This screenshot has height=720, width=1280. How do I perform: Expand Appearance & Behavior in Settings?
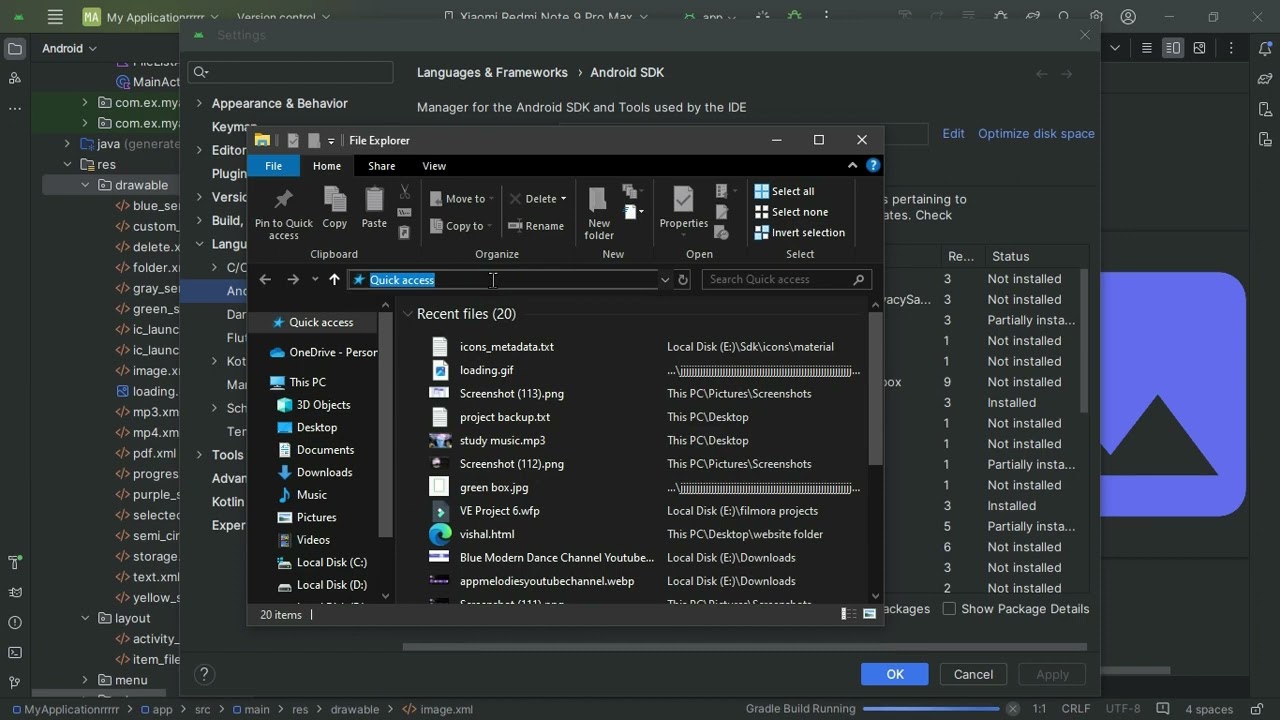tap(199, 104)
